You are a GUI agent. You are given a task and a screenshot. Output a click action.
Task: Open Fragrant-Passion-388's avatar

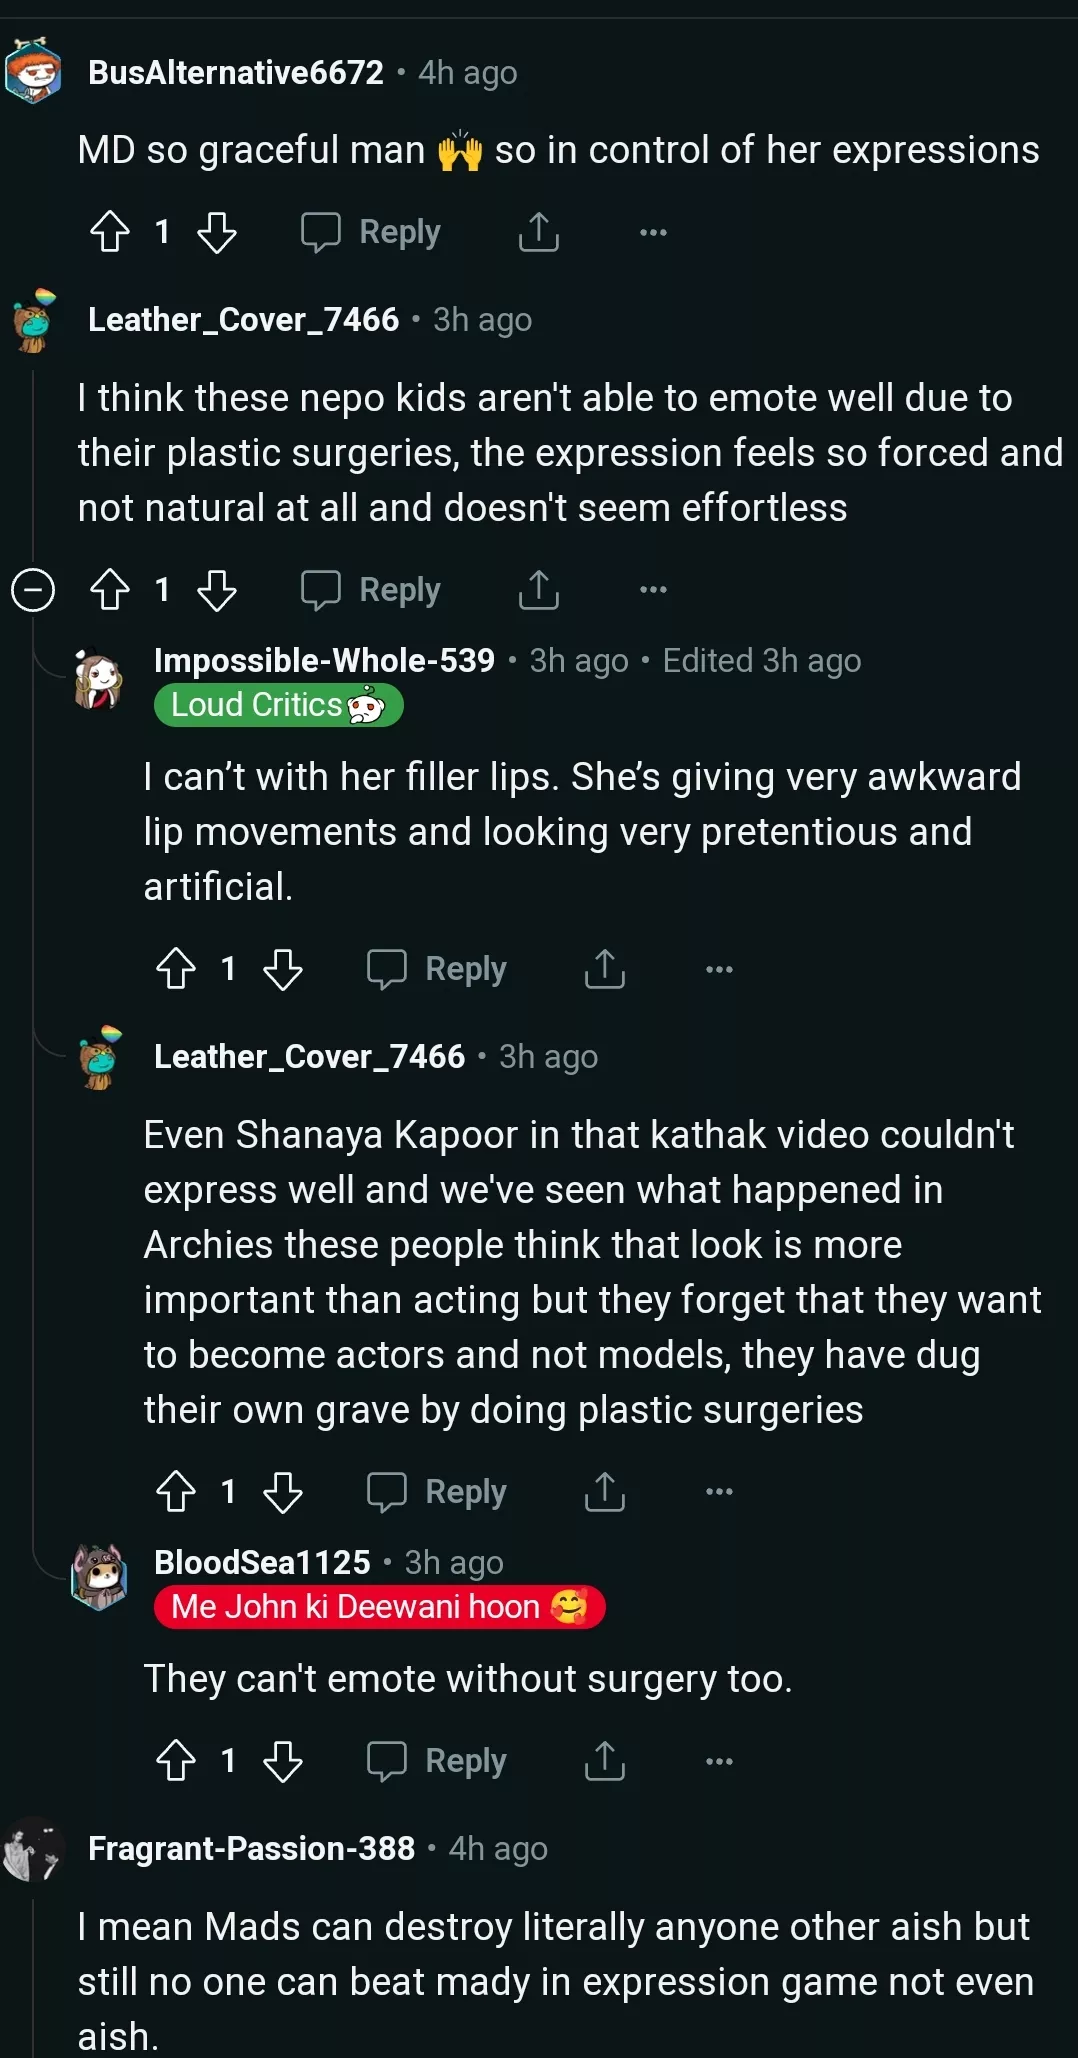click(34, 1850)
